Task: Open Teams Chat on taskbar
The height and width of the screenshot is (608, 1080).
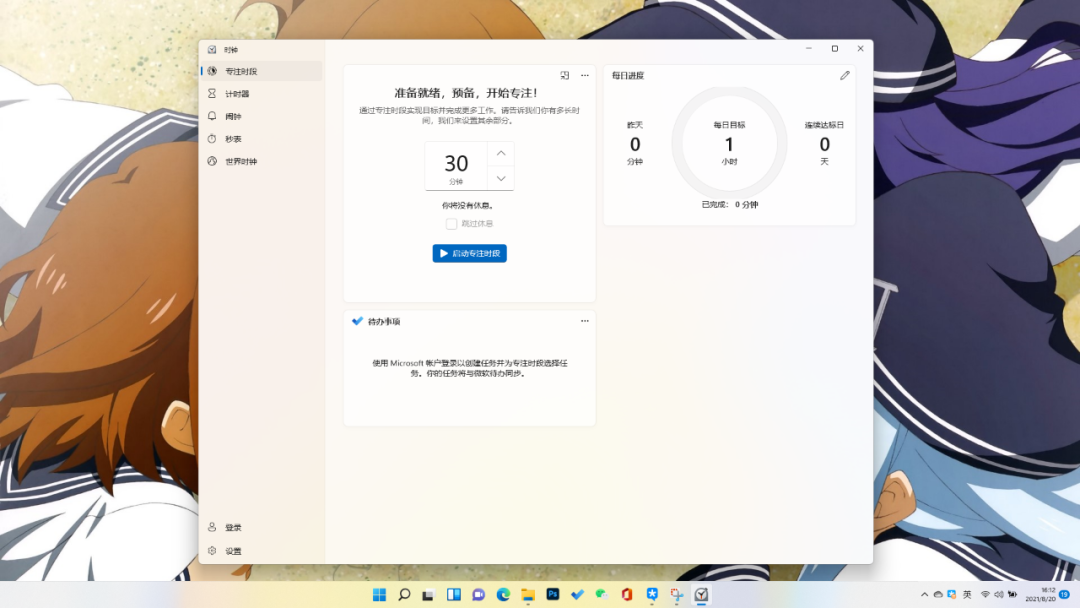Action: click(x=478, y=594)
